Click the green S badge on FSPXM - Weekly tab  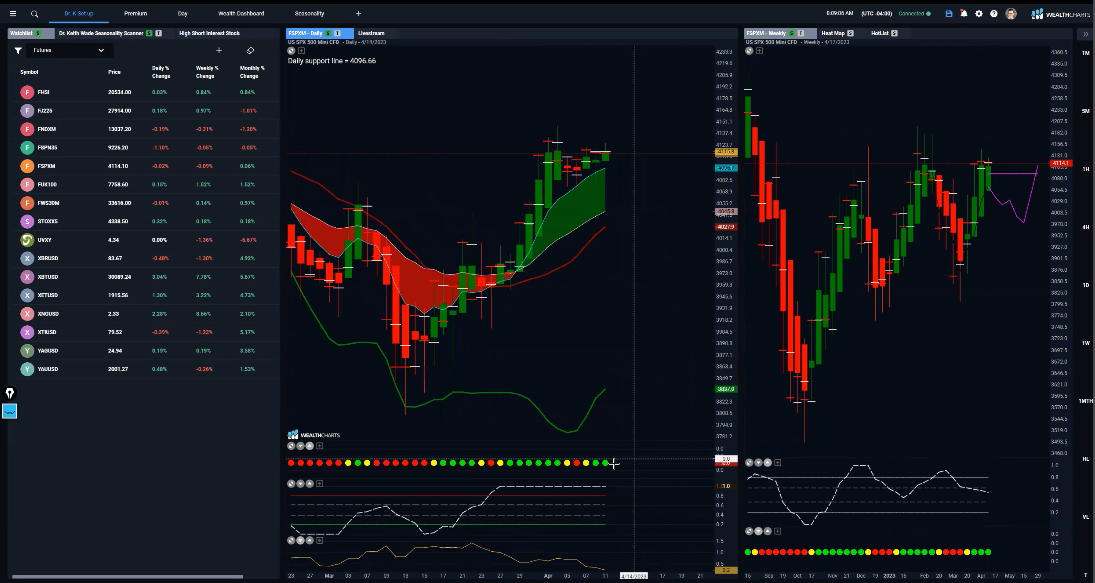click(792, 33)
